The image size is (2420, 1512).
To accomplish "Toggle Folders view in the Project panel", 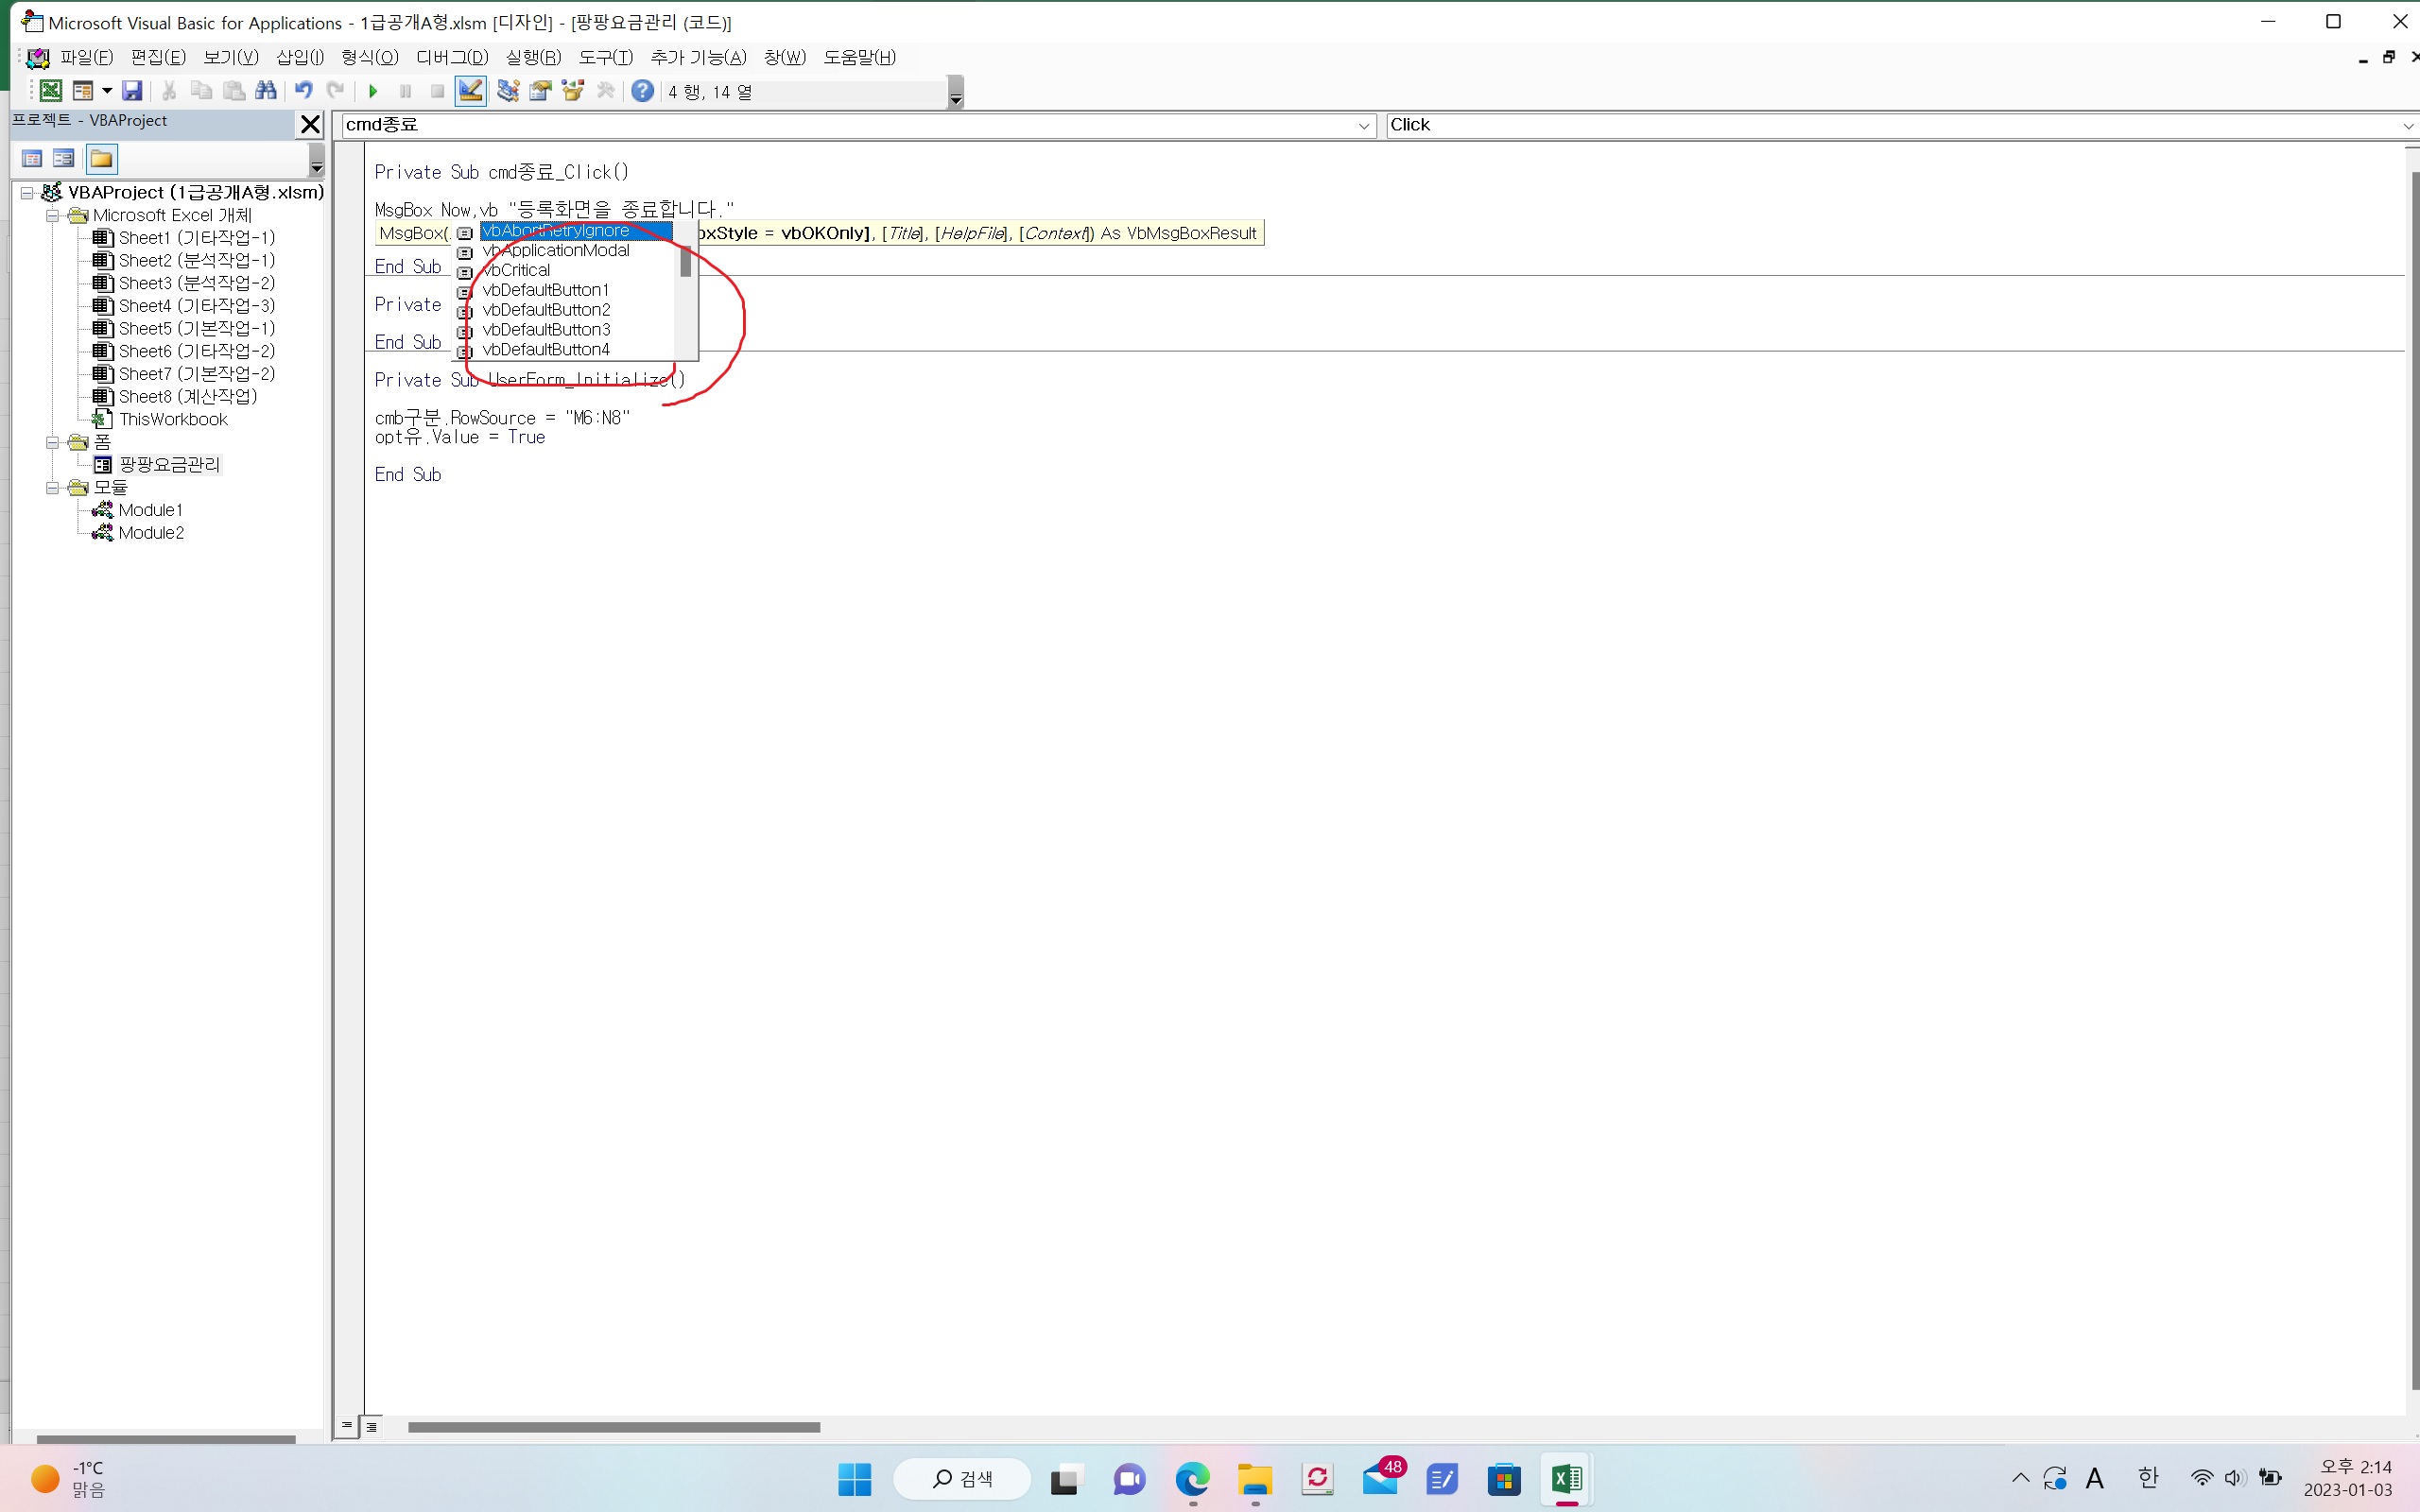I will [x=101, y=159].
